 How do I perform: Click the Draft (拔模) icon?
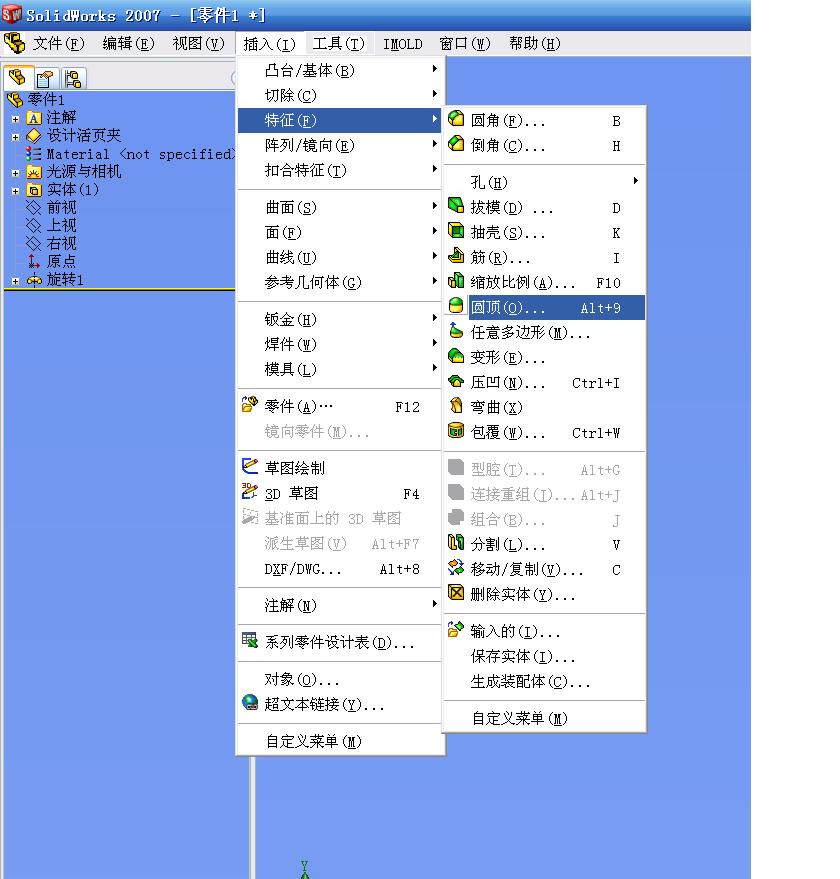click(x=456, y=206)
